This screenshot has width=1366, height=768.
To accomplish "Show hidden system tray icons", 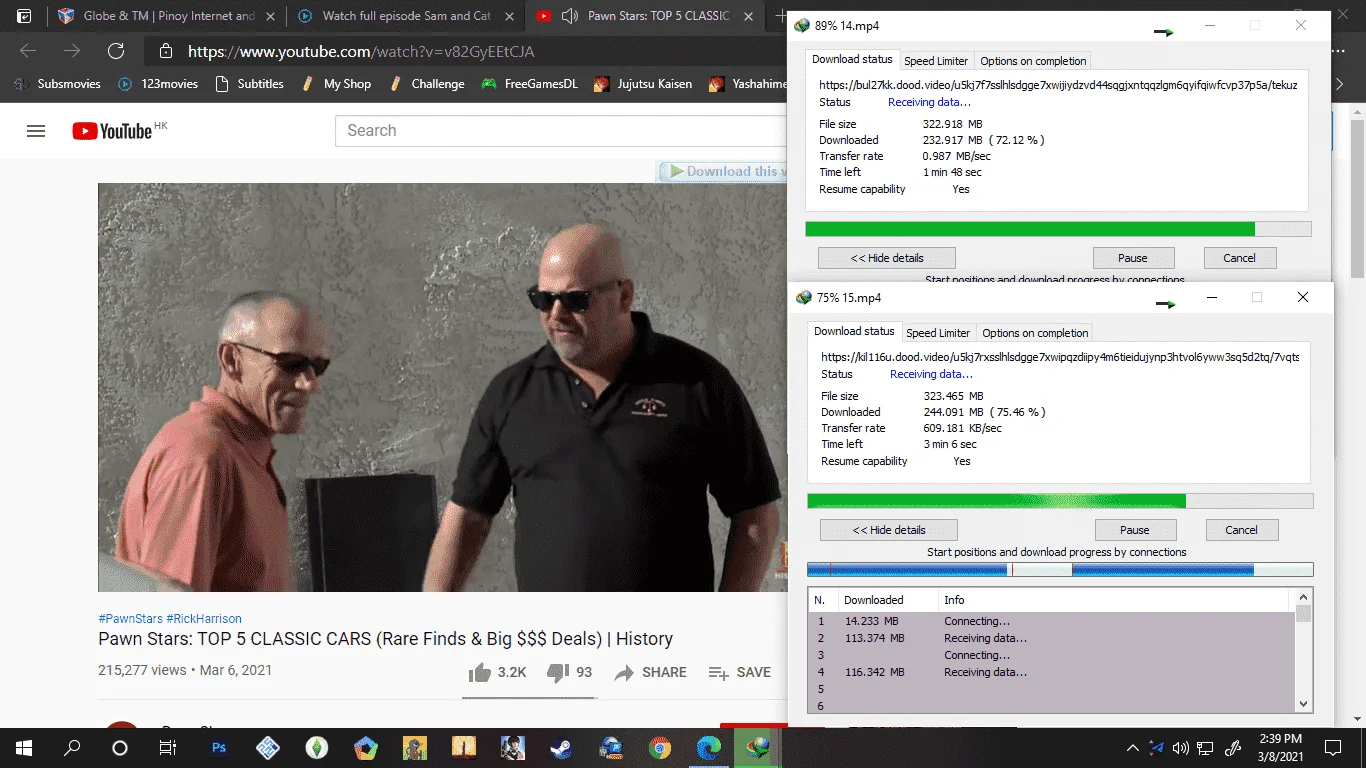I will tap(1132, 748).
